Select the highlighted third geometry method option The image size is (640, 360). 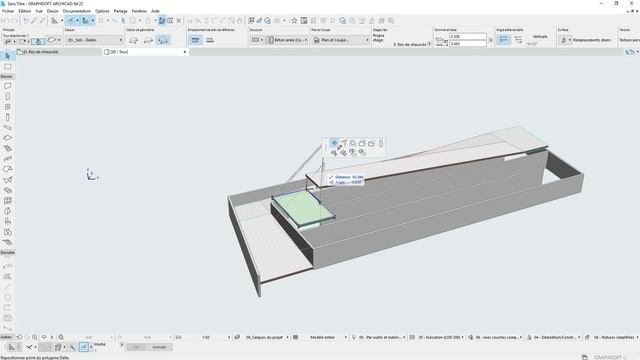tap(163, 40)
